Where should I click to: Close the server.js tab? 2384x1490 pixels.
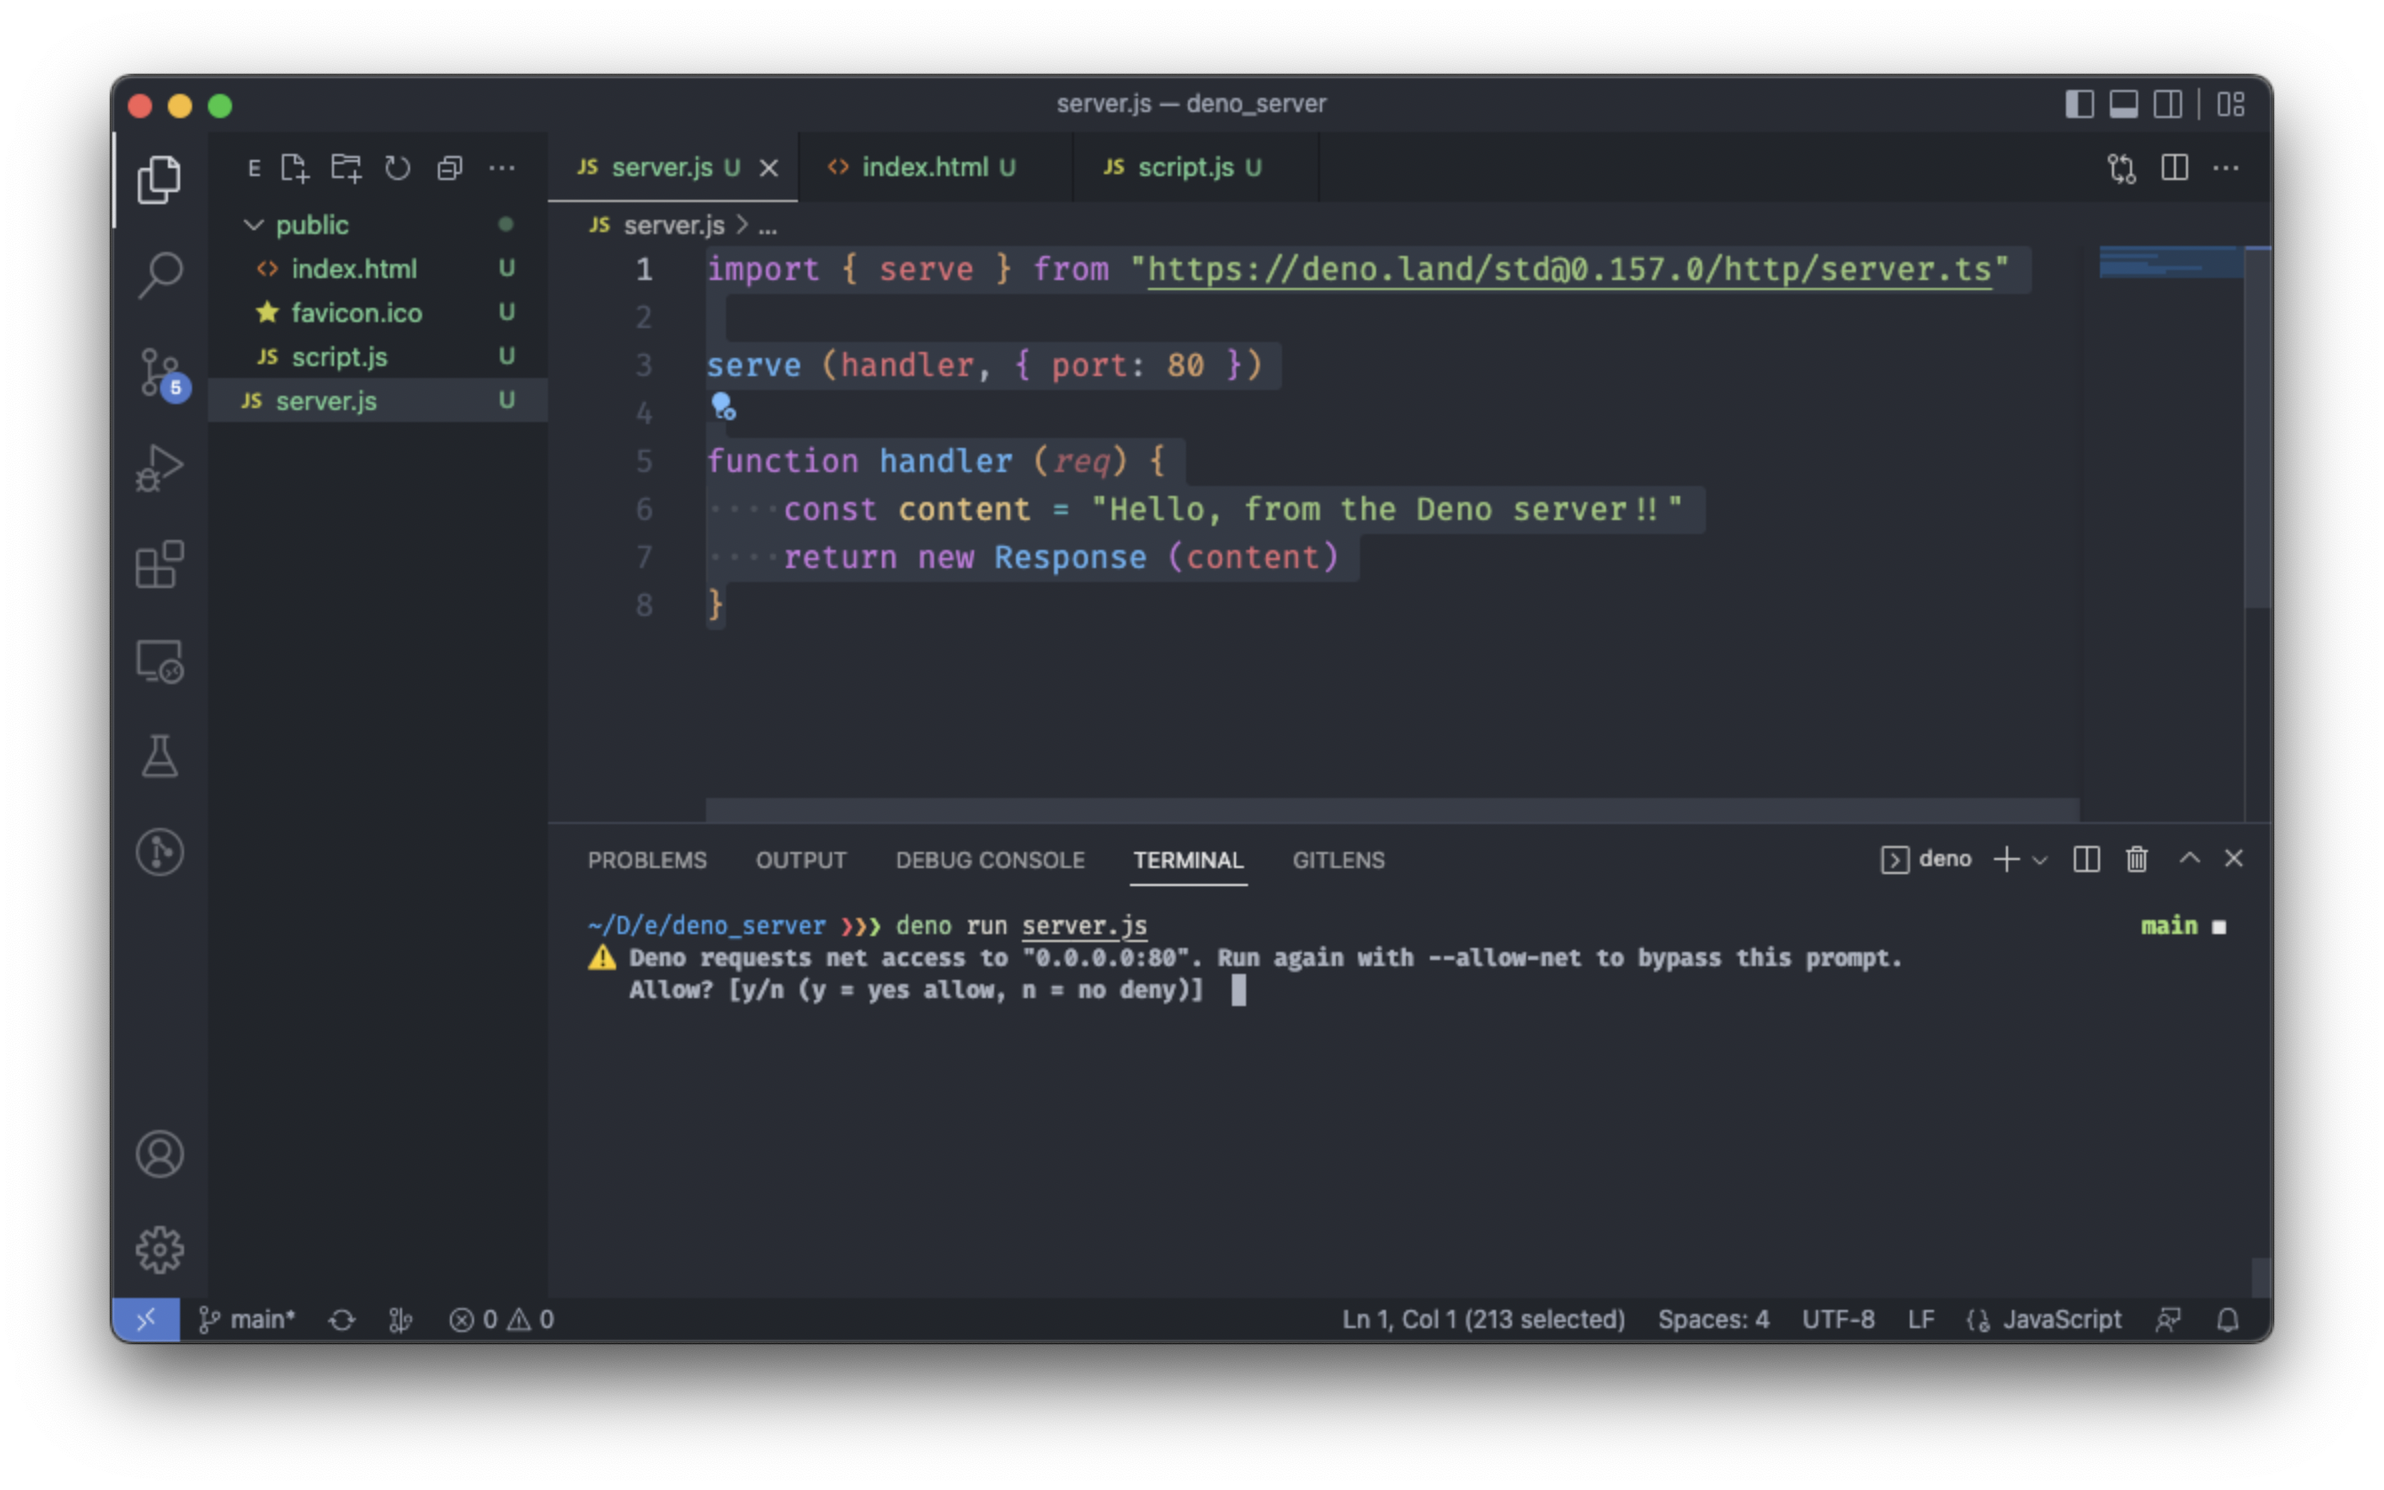pos(768,168)
